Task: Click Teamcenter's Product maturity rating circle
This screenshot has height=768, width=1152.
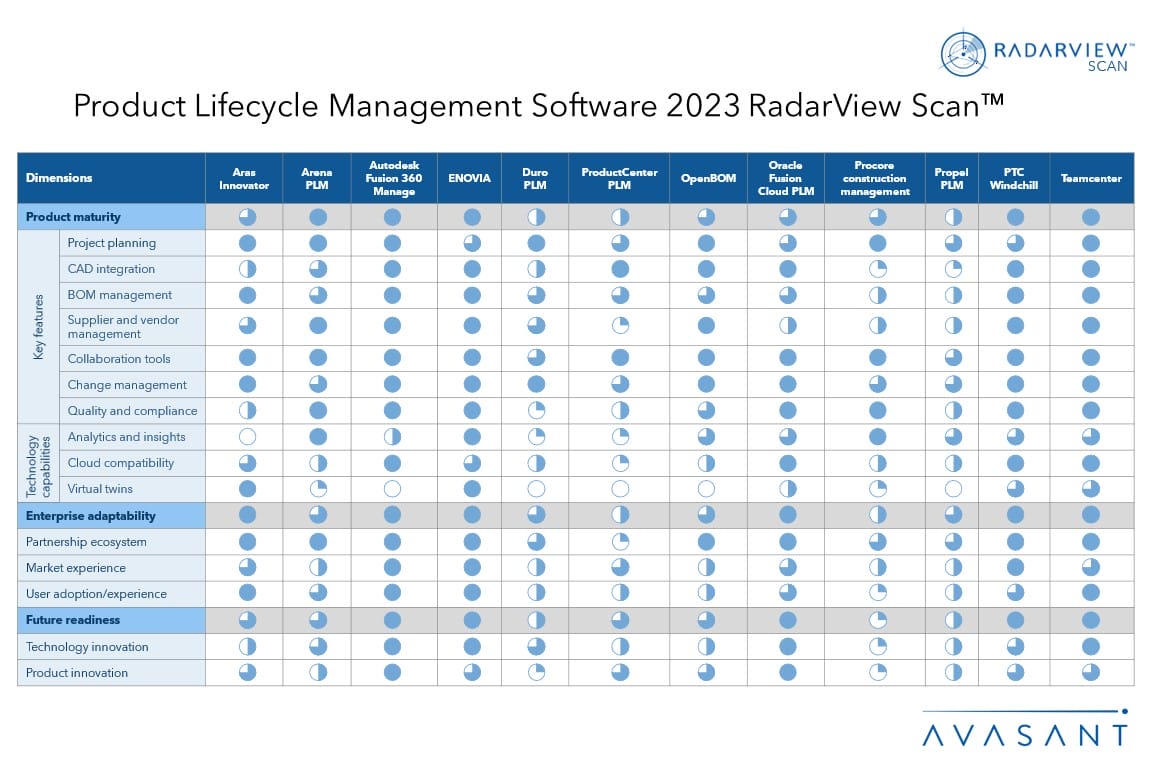Action: [x=1091, y=217]
